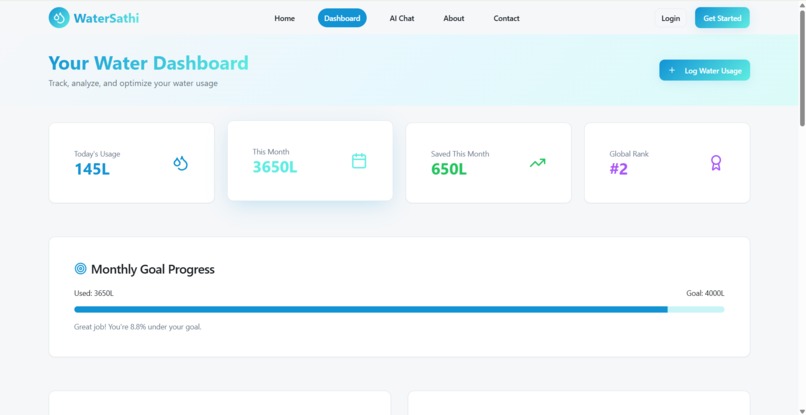
Task: Click the "Your Water Dashboard" heading
Action: click(x=149, y=63)
